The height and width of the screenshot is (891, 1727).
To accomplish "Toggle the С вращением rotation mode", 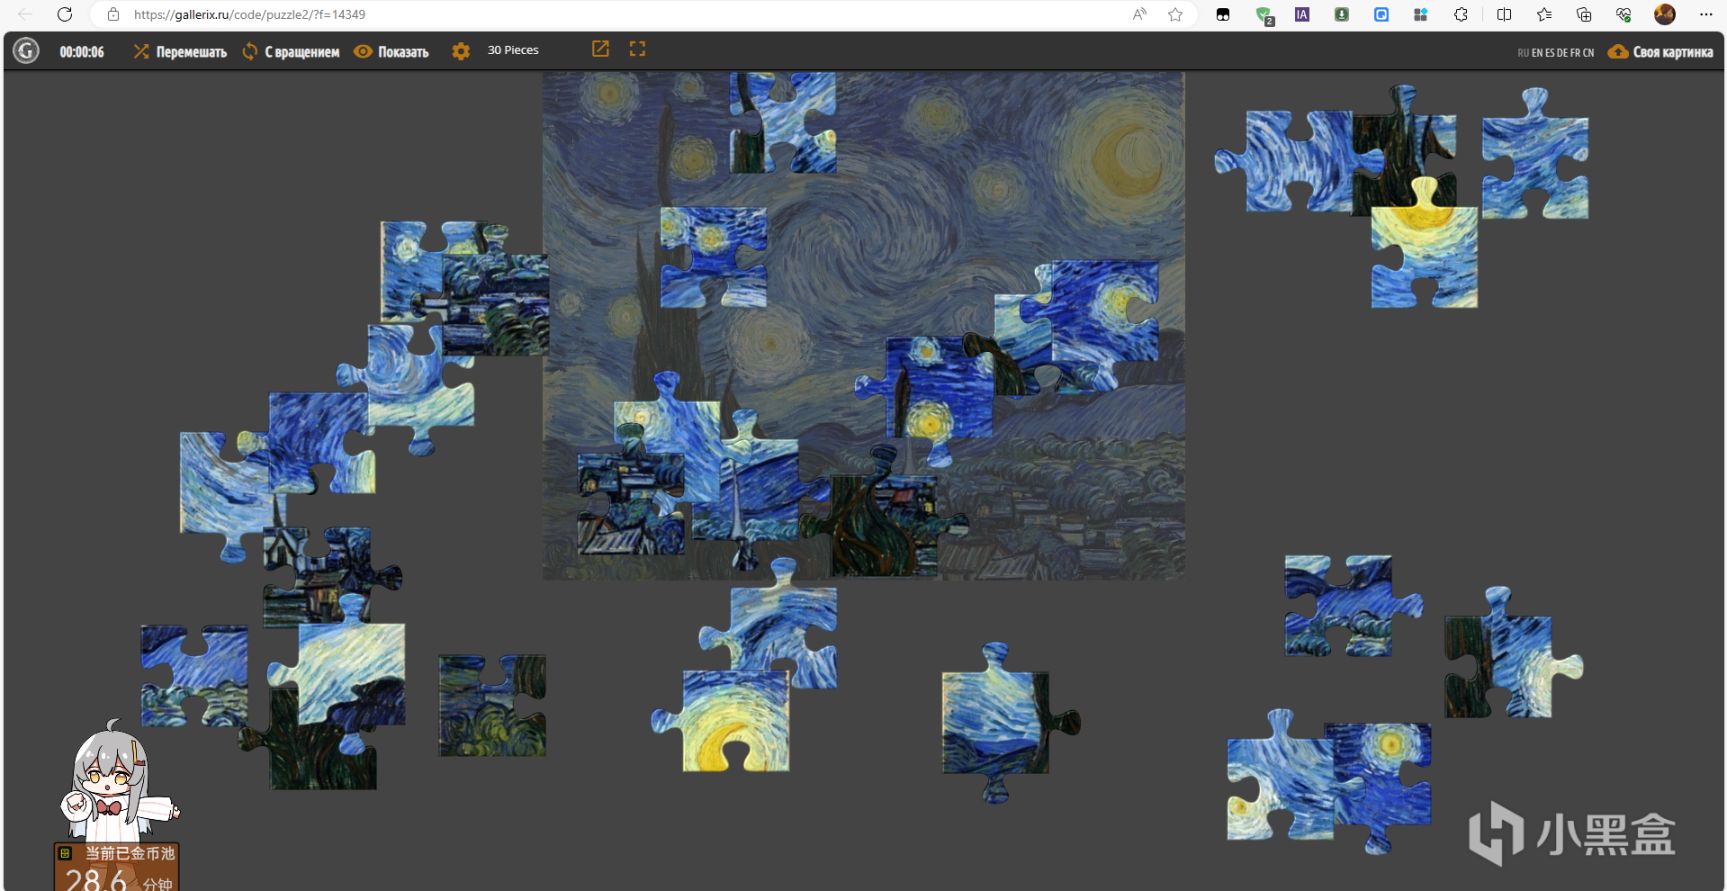I will tap(291, 52).
